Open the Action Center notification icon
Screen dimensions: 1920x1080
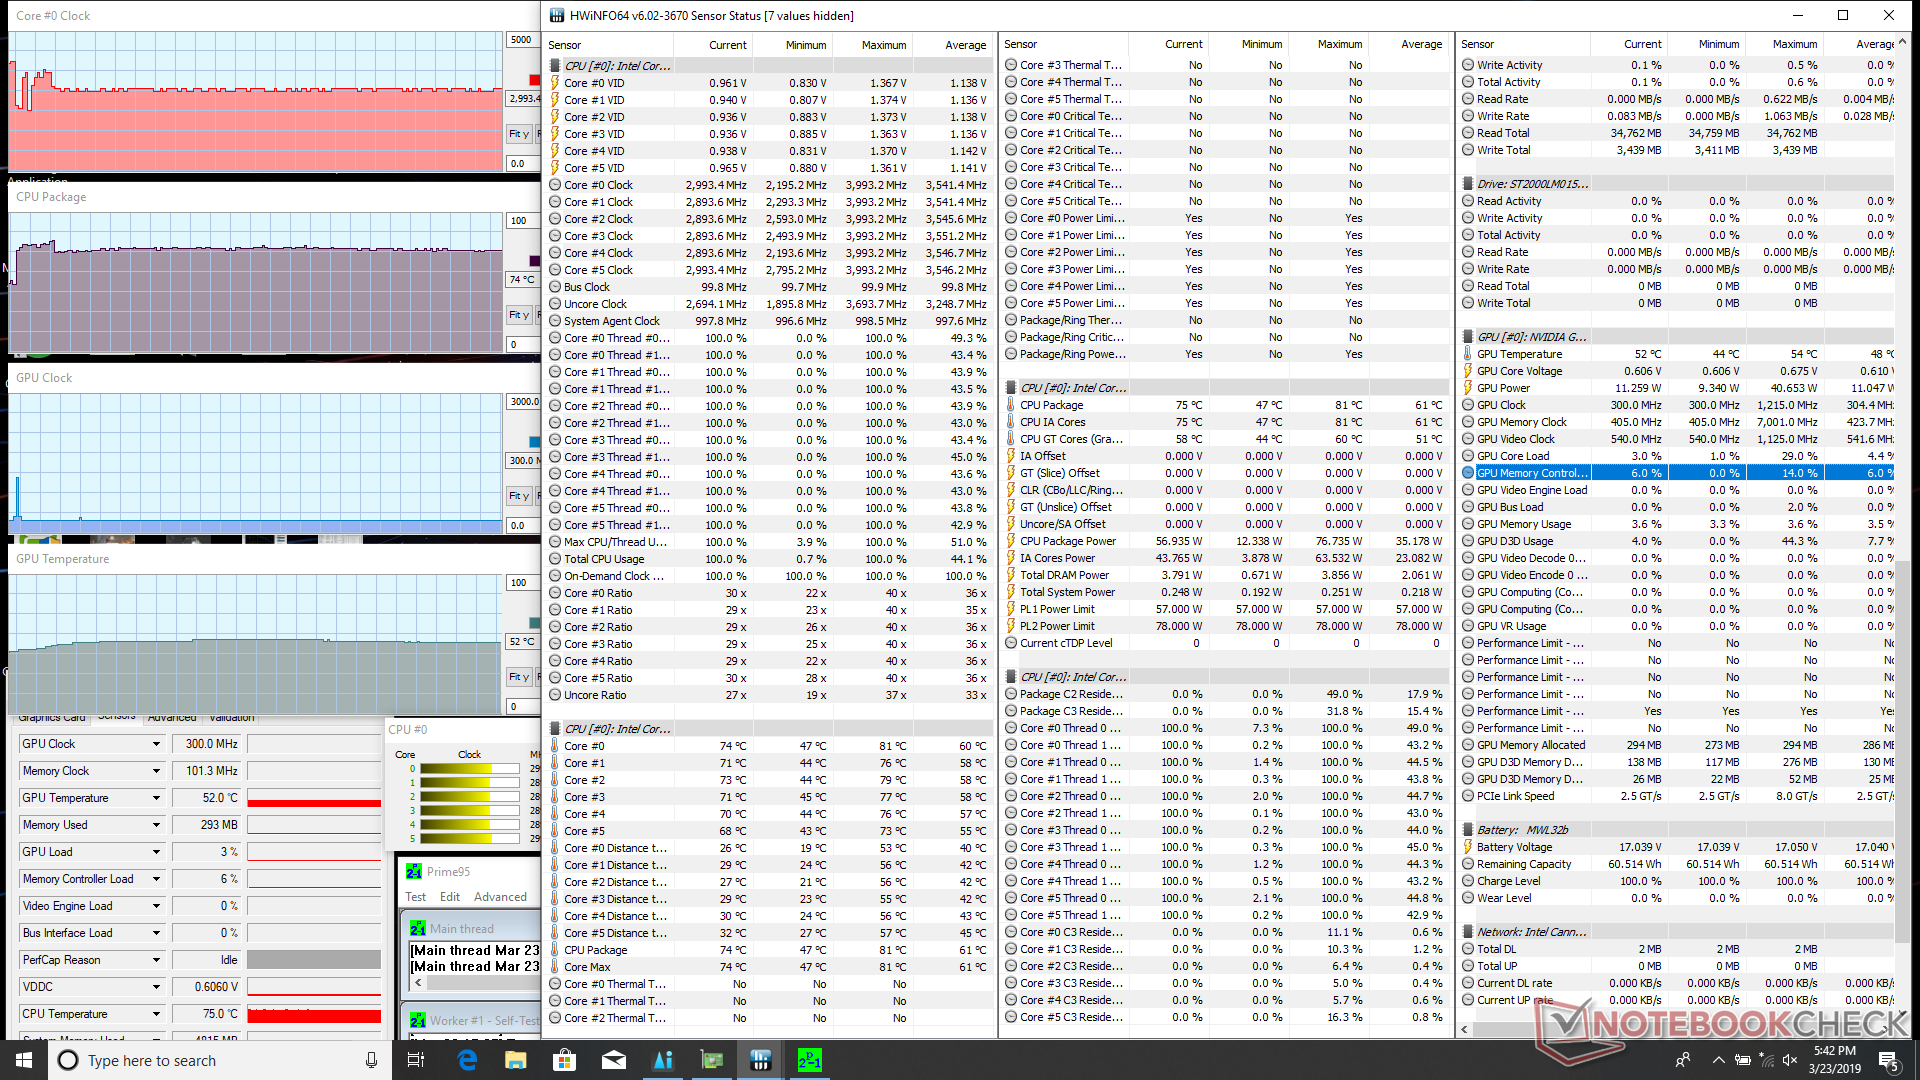(1888, 1060)
